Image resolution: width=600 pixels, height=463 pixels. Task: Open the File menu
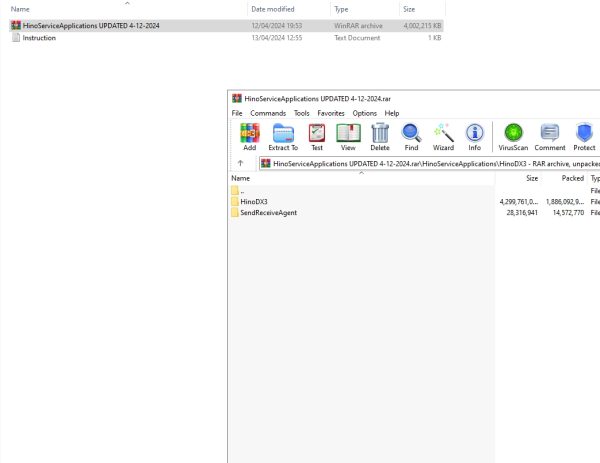[x=237, y=113]
